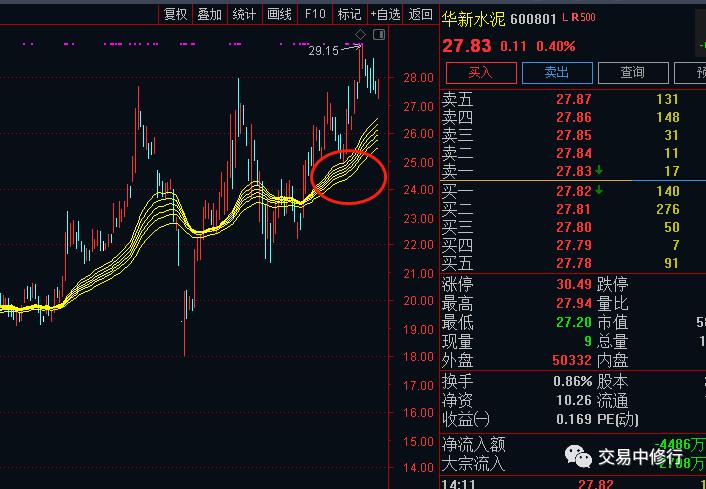Screen dimensions: 706x489
Task: Click the red 买入 buy button
Action: 481,72
